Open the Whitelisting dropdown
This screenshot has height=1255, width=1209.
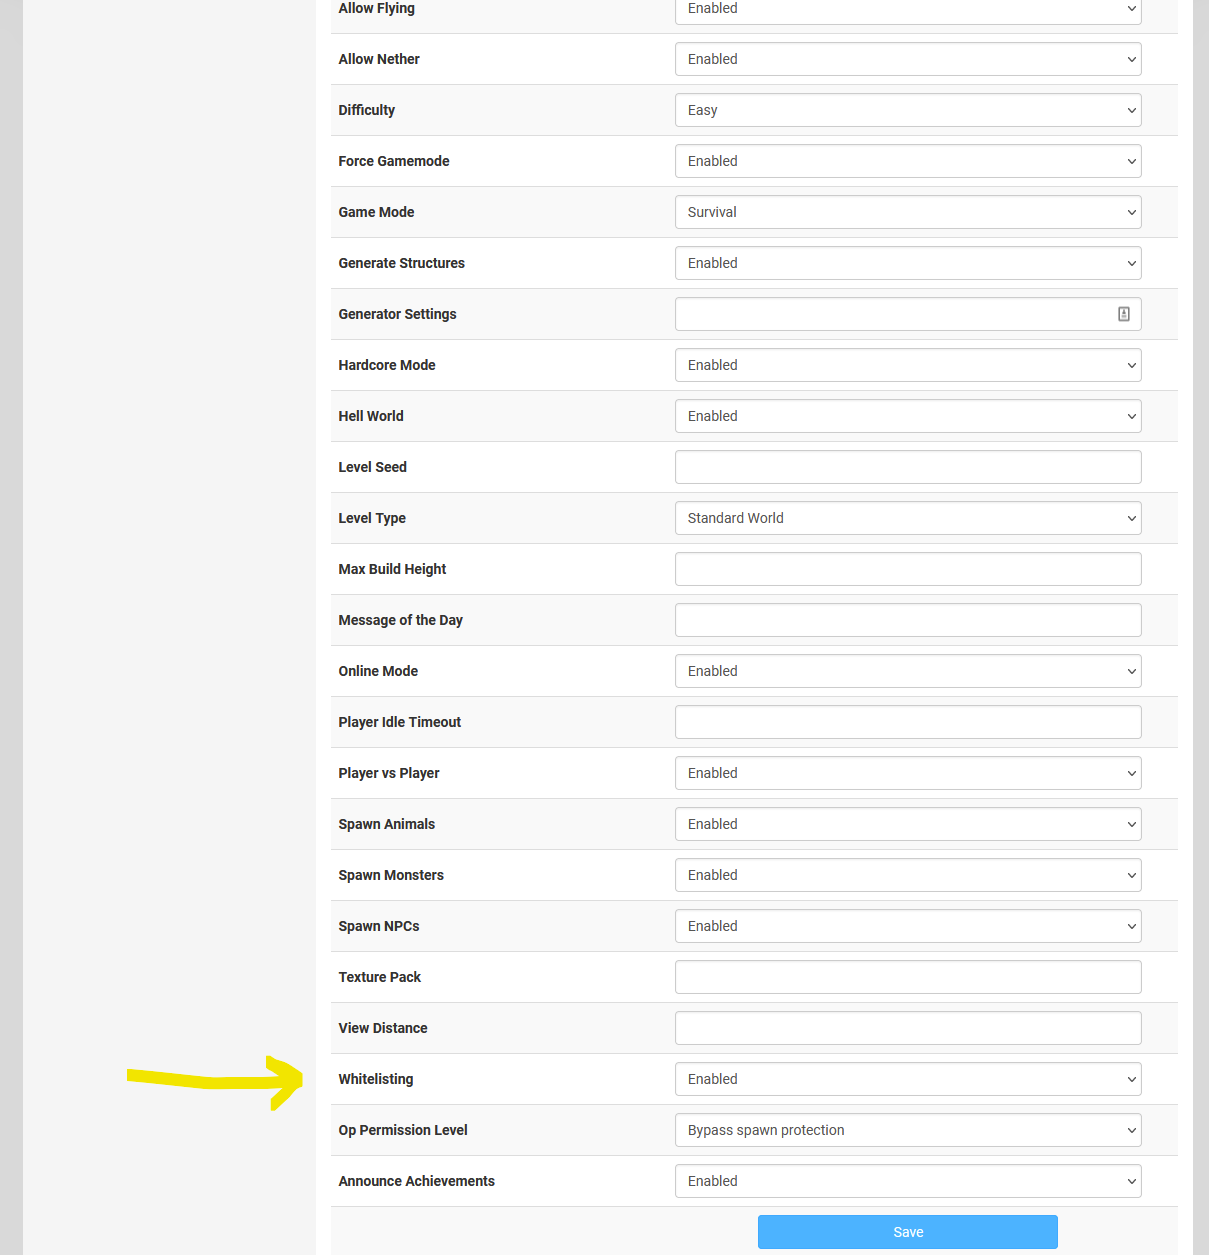907,1079
